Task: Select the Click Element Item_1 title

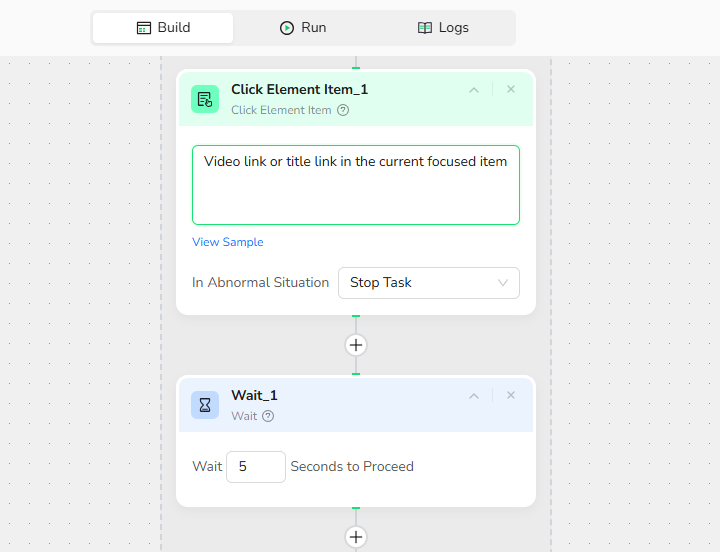Action: coord(299,89)
